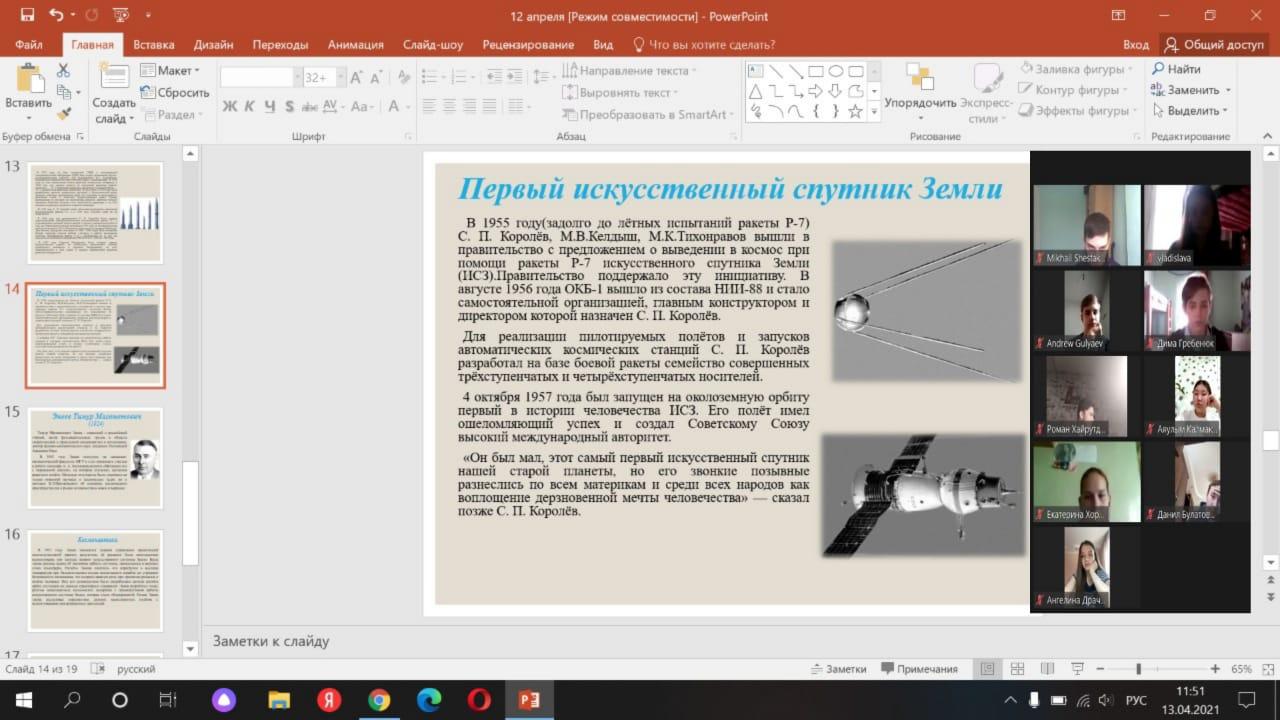Viewport: 1280px width, 720px height.
Task: Open the Макет layout dropdown
Action: click(x=170, y=71)
